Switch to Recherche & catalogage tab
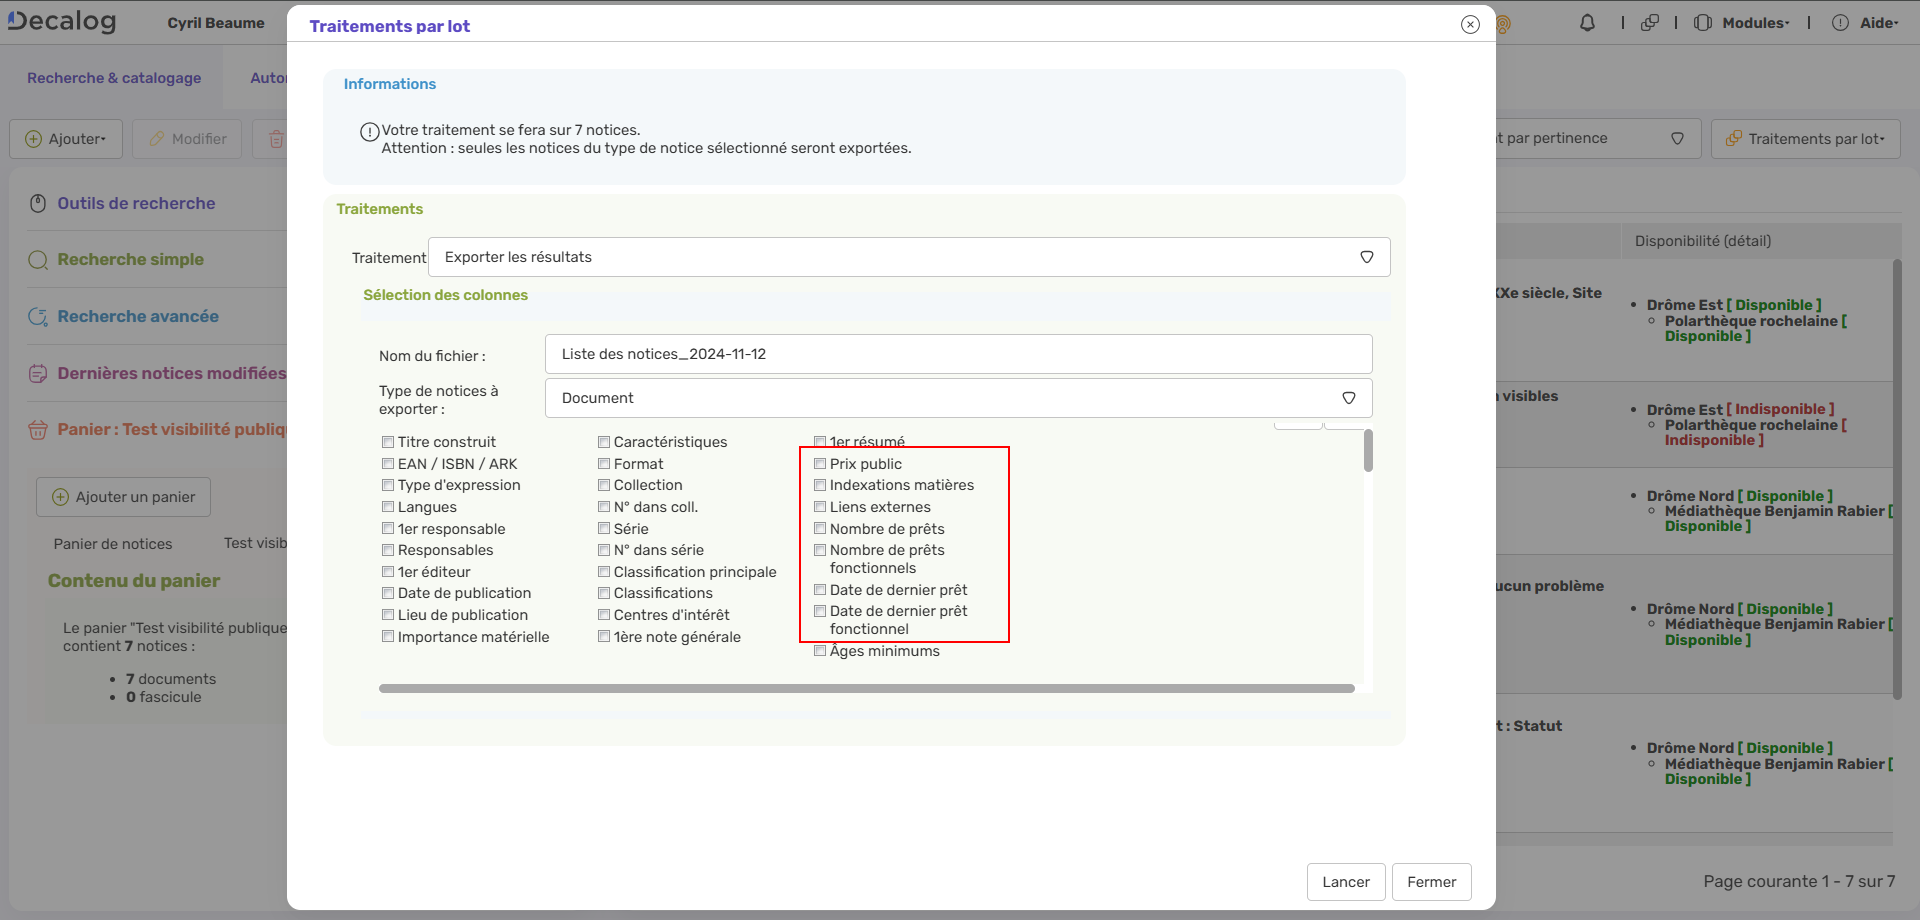 pyautogui.click(x=114, y=78)
